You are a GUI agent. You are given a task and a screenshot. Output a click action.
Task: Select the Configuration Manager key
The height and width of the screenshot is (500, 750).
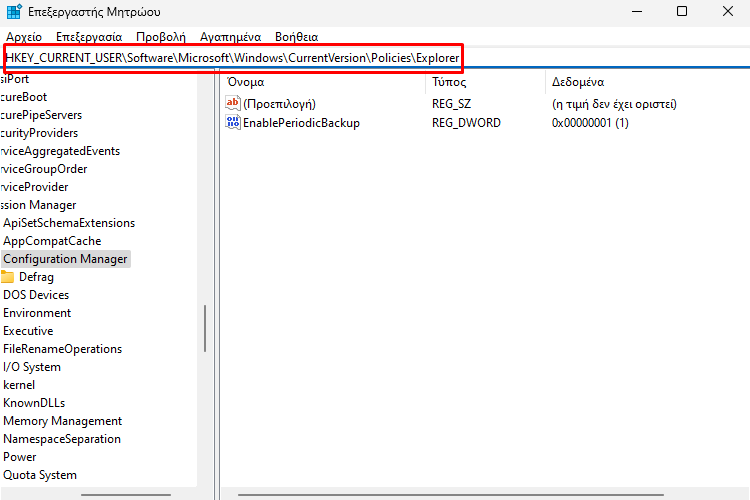click(x=66, y=259)
